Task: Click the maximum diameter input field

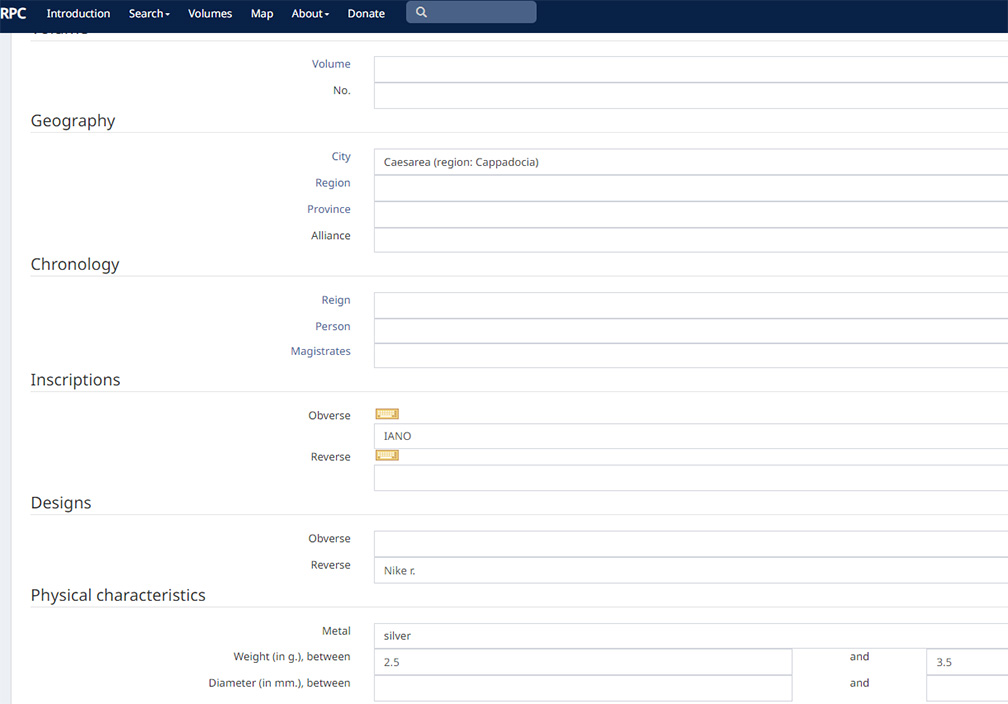Action: coord(967,688)
